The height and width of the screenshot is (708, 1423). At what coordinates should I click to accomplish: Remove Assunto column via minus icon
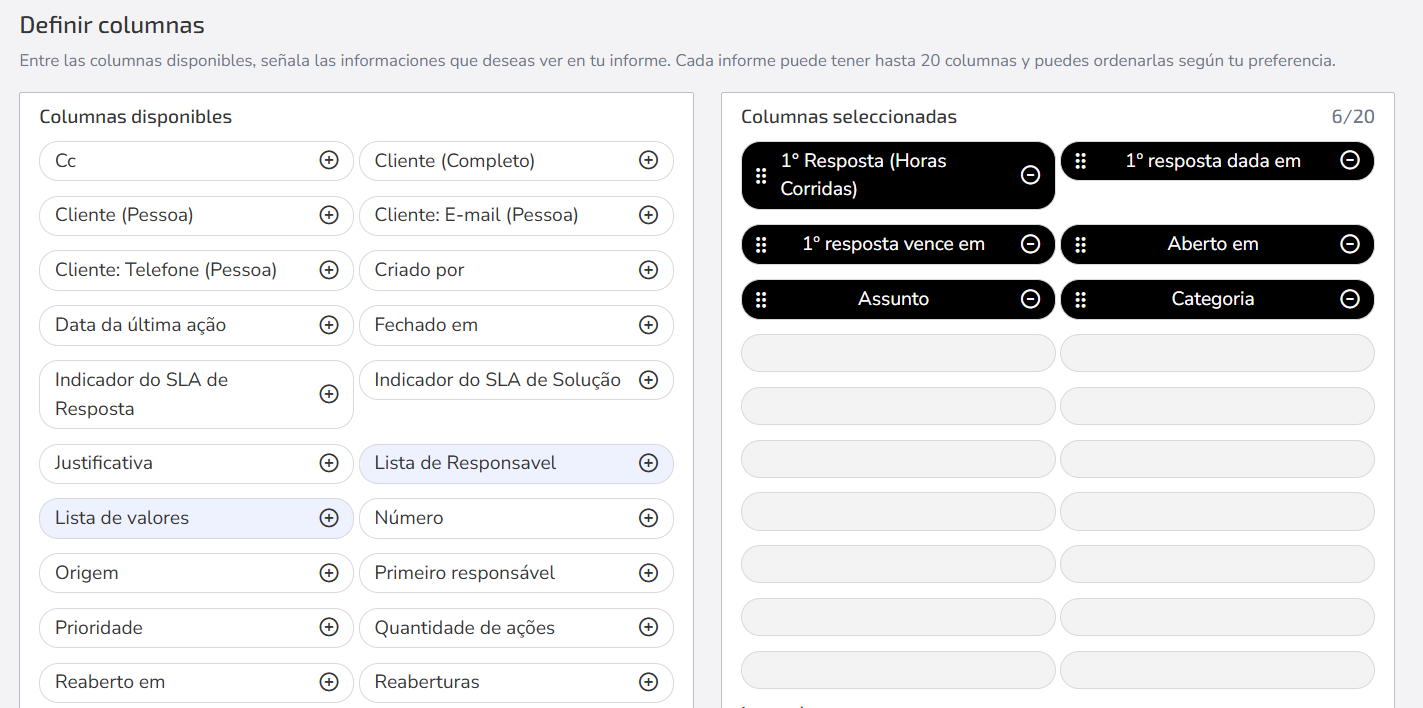(x=1030, y=299)
